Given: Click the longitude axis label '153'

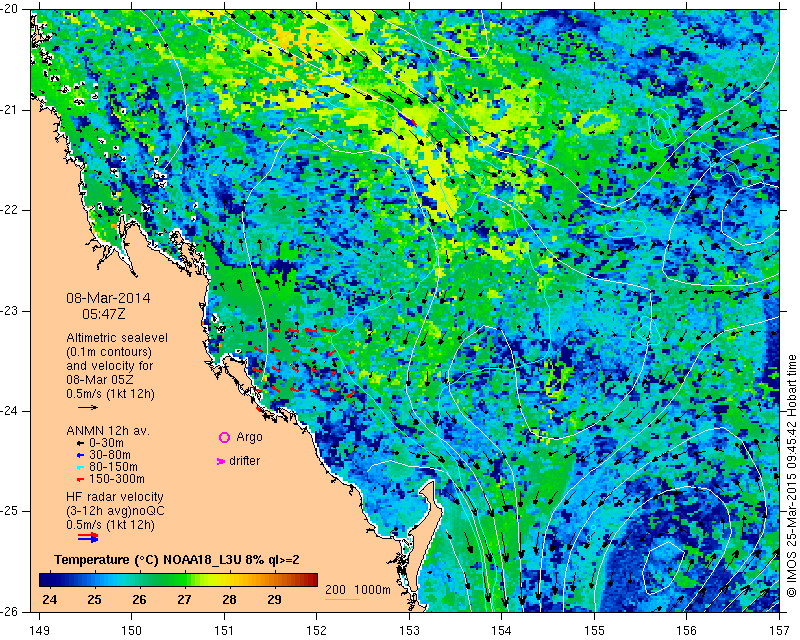Looking at the screenshot, I should point(409,631).
